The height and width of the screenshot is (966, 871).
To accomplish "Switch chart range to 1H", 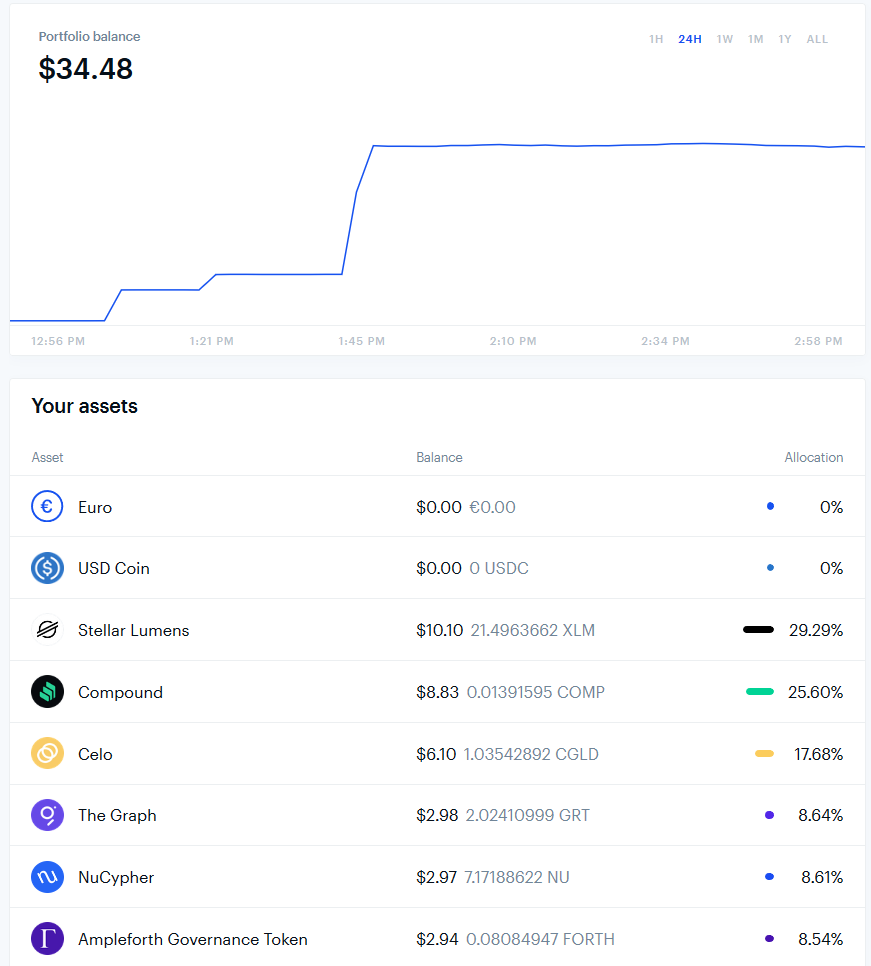I will point(656,39).
